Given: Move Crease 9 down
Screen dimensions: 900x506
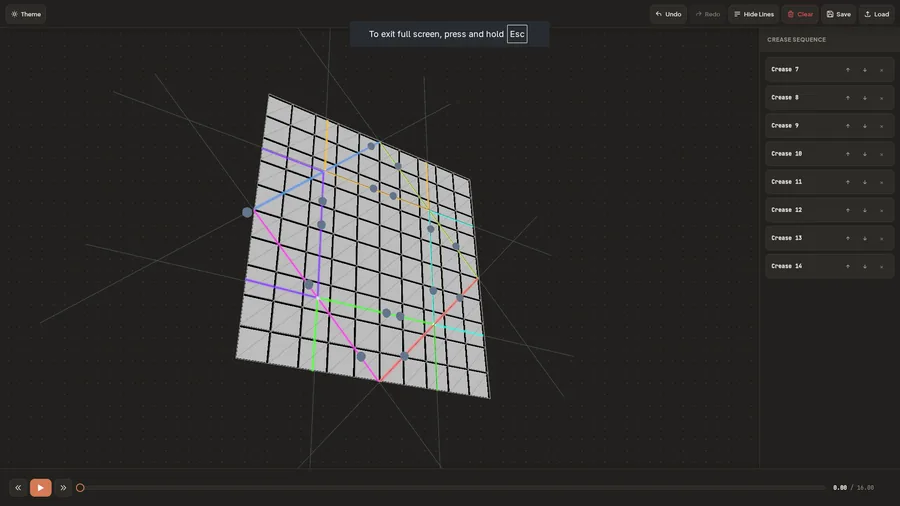Looking at the screenshot, I should [x=864, y=126].
